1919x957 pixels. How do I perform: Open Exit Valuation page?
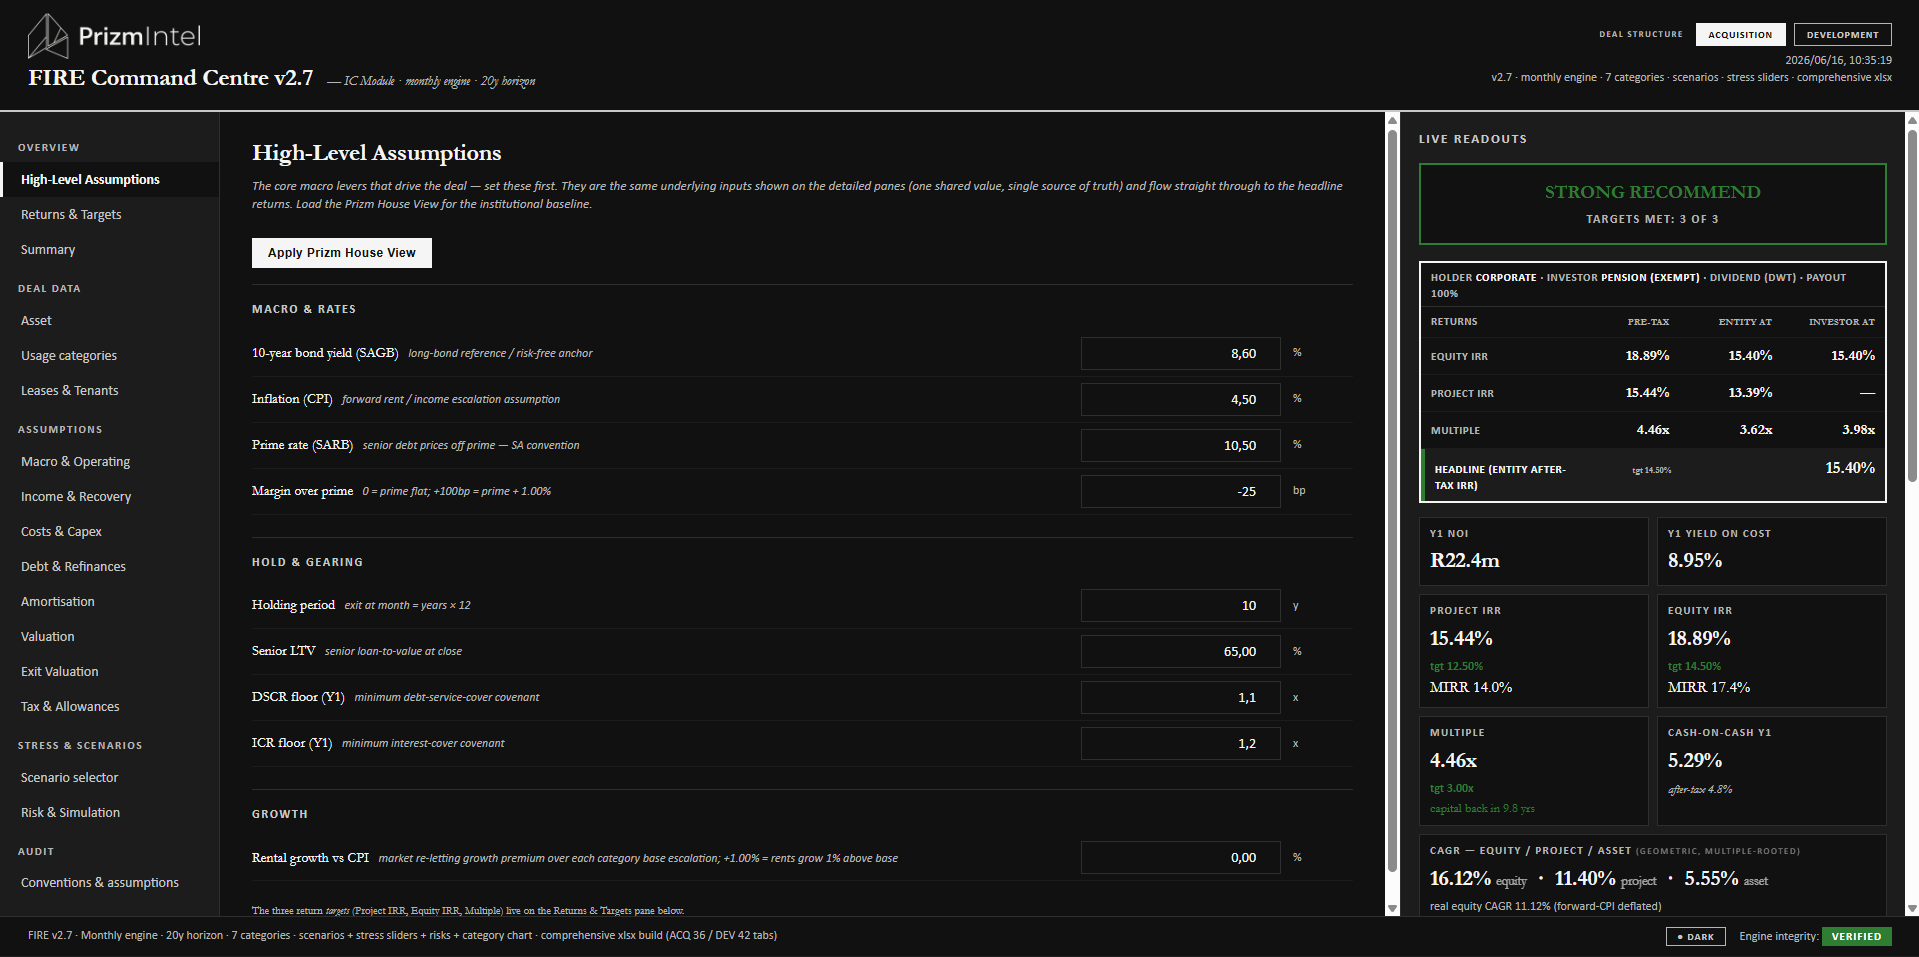pos(109,672)
